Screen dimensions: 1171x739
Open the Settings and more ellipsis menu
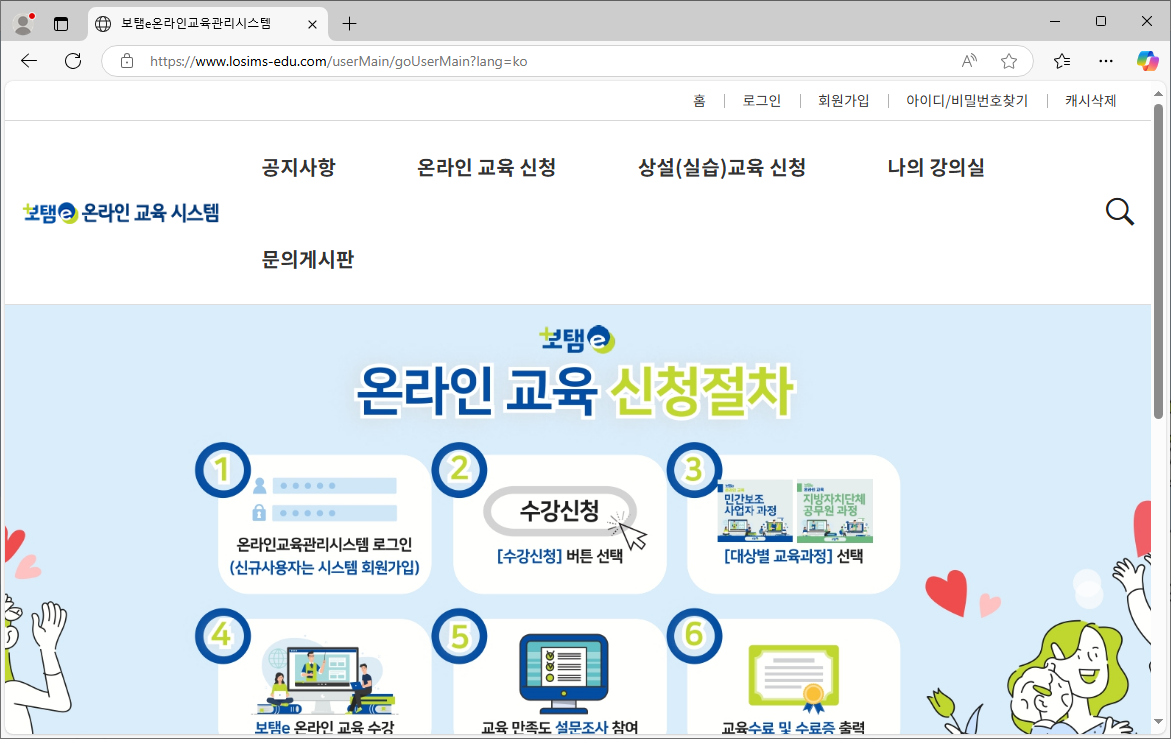pyautogui.click(x=1105, y=60)
